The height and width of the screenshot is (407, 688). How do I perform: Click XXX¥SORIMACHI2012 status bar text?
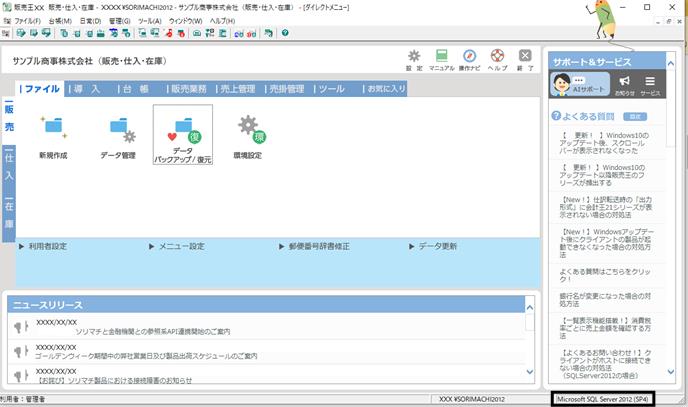tap(472, 399)
